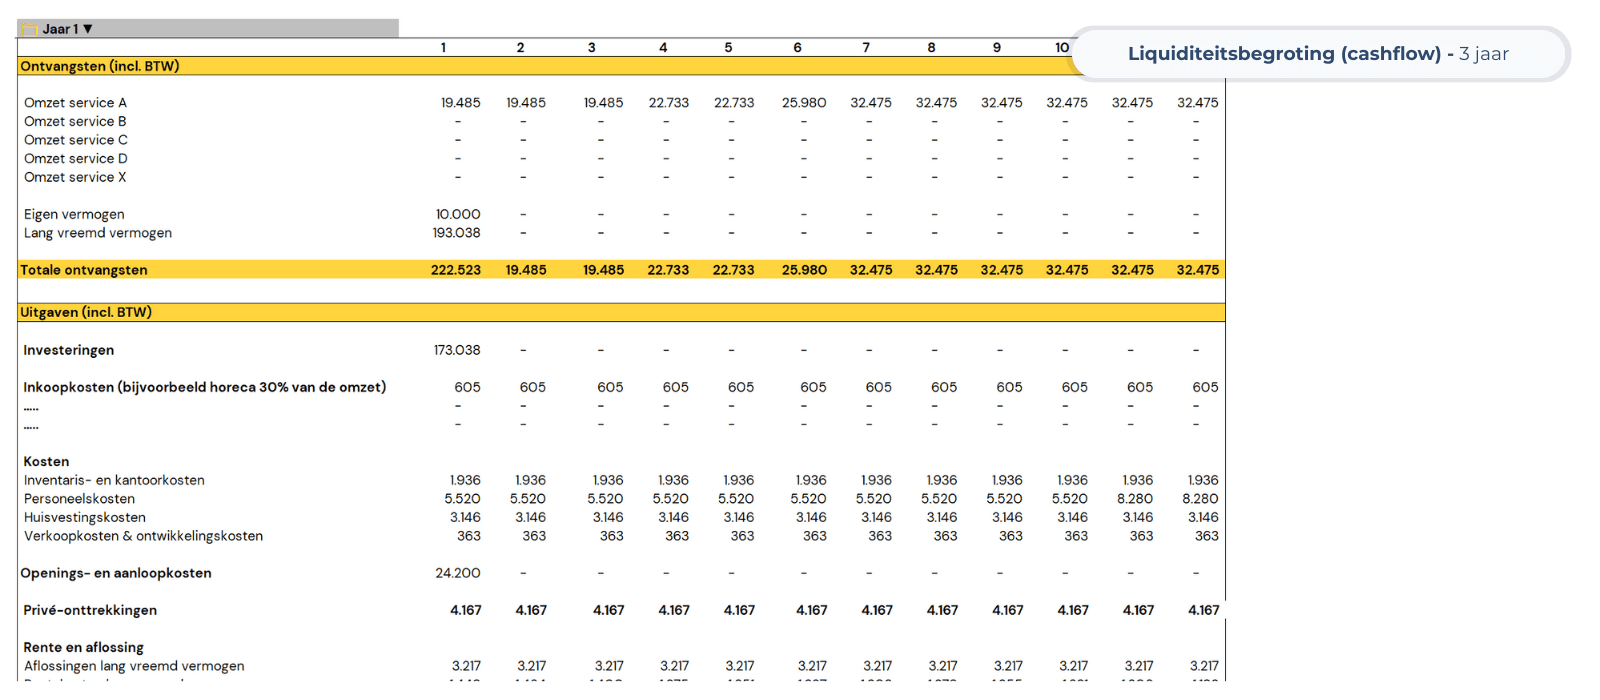Select the Ontvangsten (incl. BTW) header row
Viewport: 1600px width, 700px height.
100,66
